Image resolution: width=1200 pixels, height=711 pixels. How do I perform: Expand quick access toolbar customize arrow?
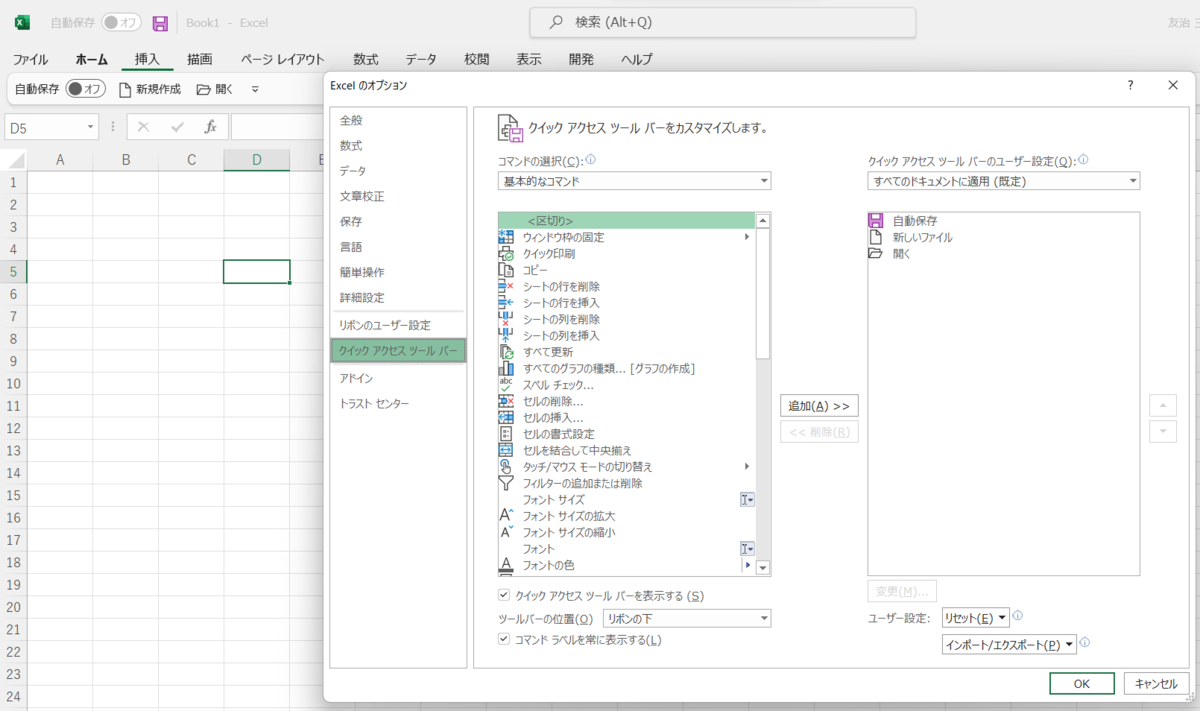pos(255,89)
